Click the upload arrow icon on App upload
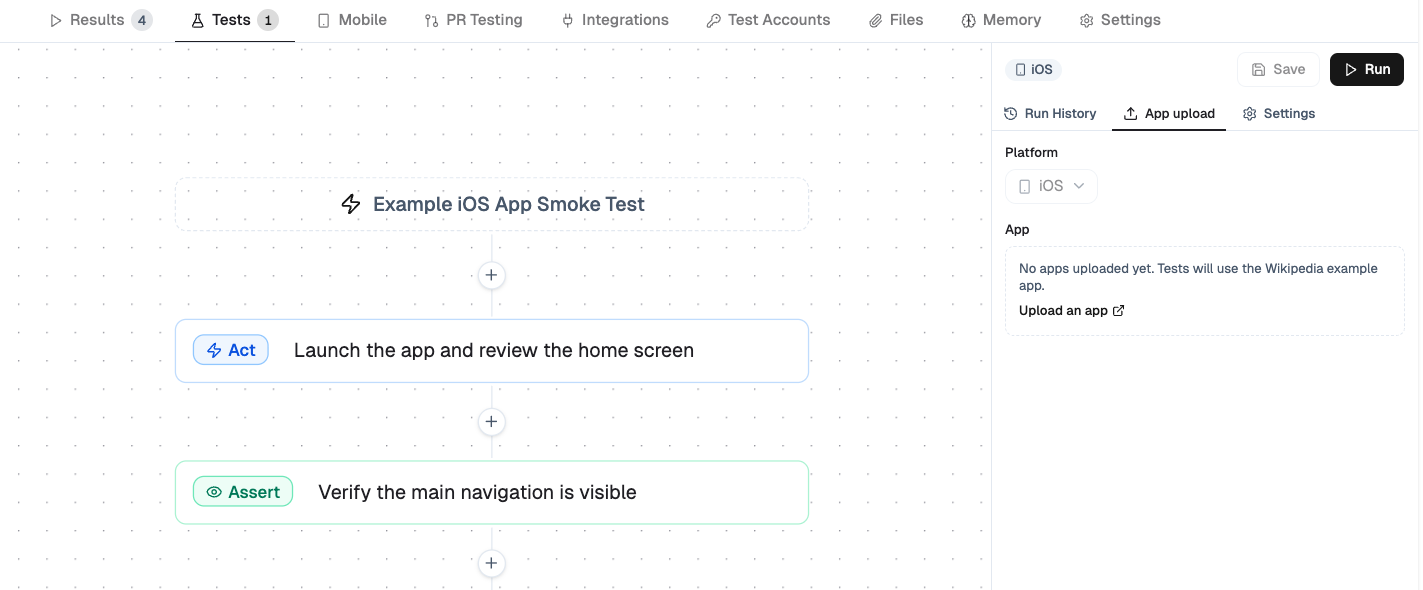This screenshot has height=590, width=1423. pyautogui.click(x=1131, y=113)
